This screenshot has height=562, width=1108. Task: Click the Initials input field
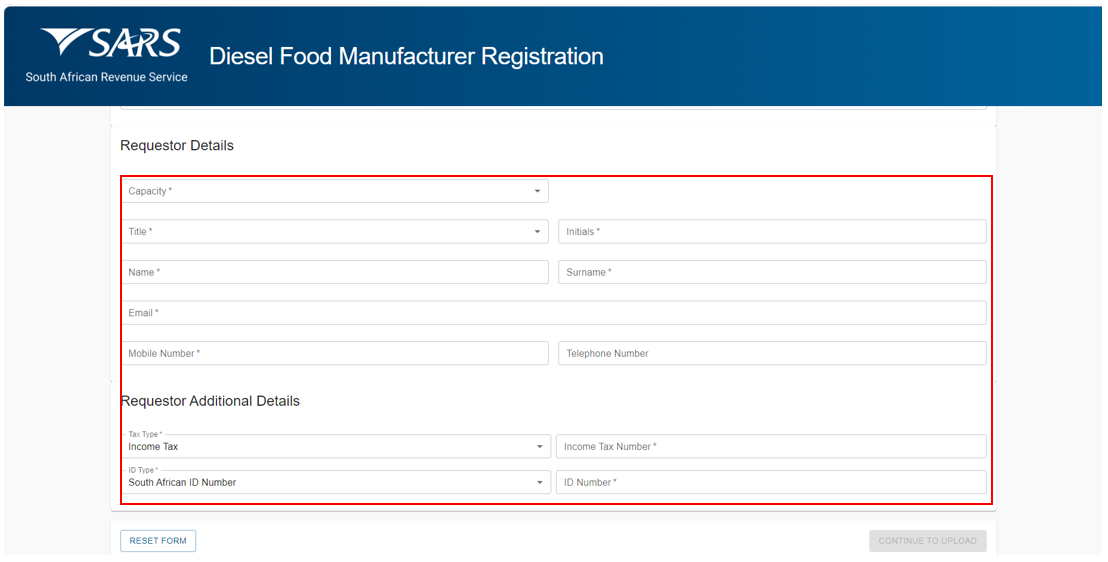click(772, 232)
